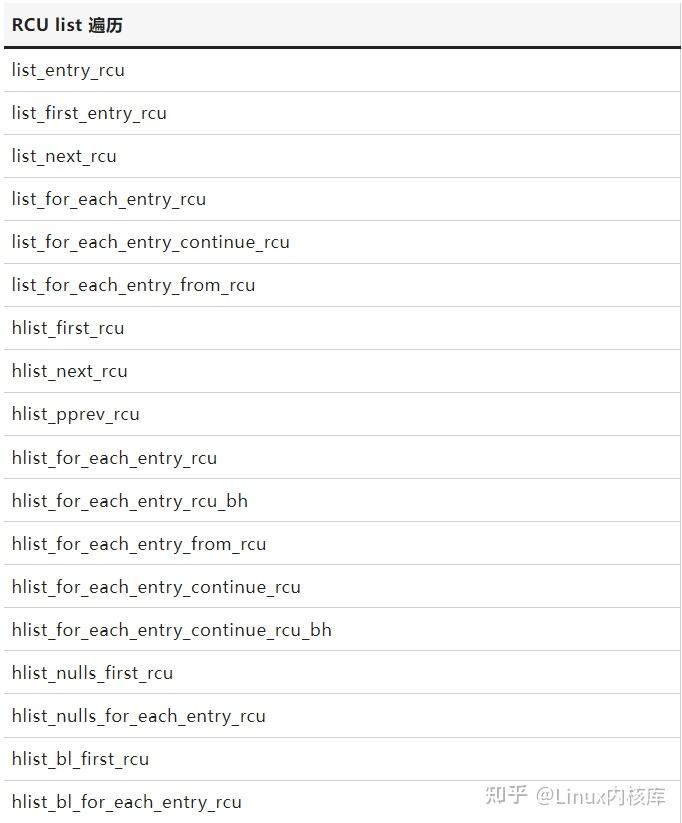
Task: Click hlist_nulls_for_each_entry_rcu entry
Action: pos(139,716)
